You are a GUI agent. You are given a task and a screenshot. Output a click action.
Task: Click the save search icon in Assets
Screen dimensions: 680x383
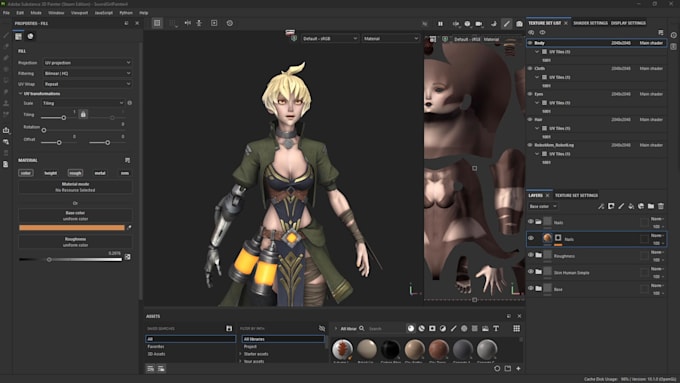coord(229,329)
